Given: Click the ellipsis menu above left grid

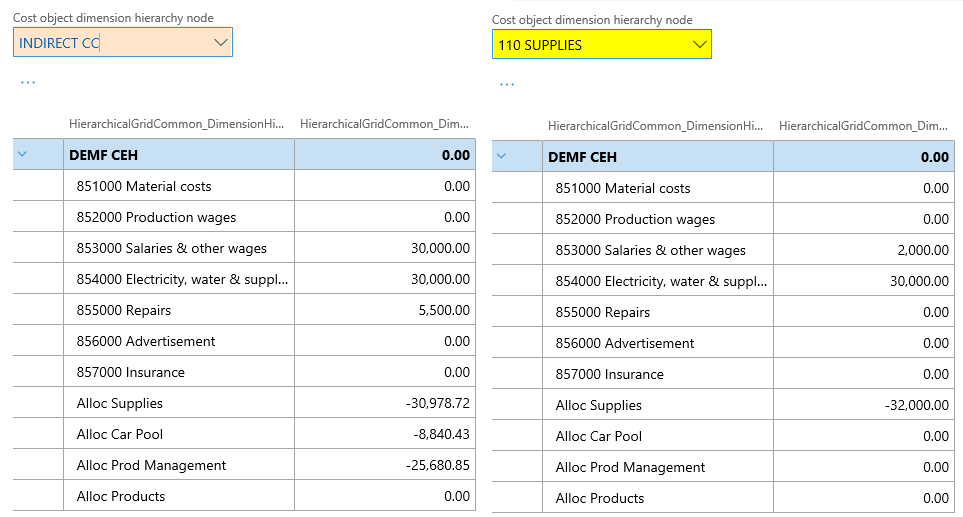Looking at the screenshot, I should tap(28, 82).
